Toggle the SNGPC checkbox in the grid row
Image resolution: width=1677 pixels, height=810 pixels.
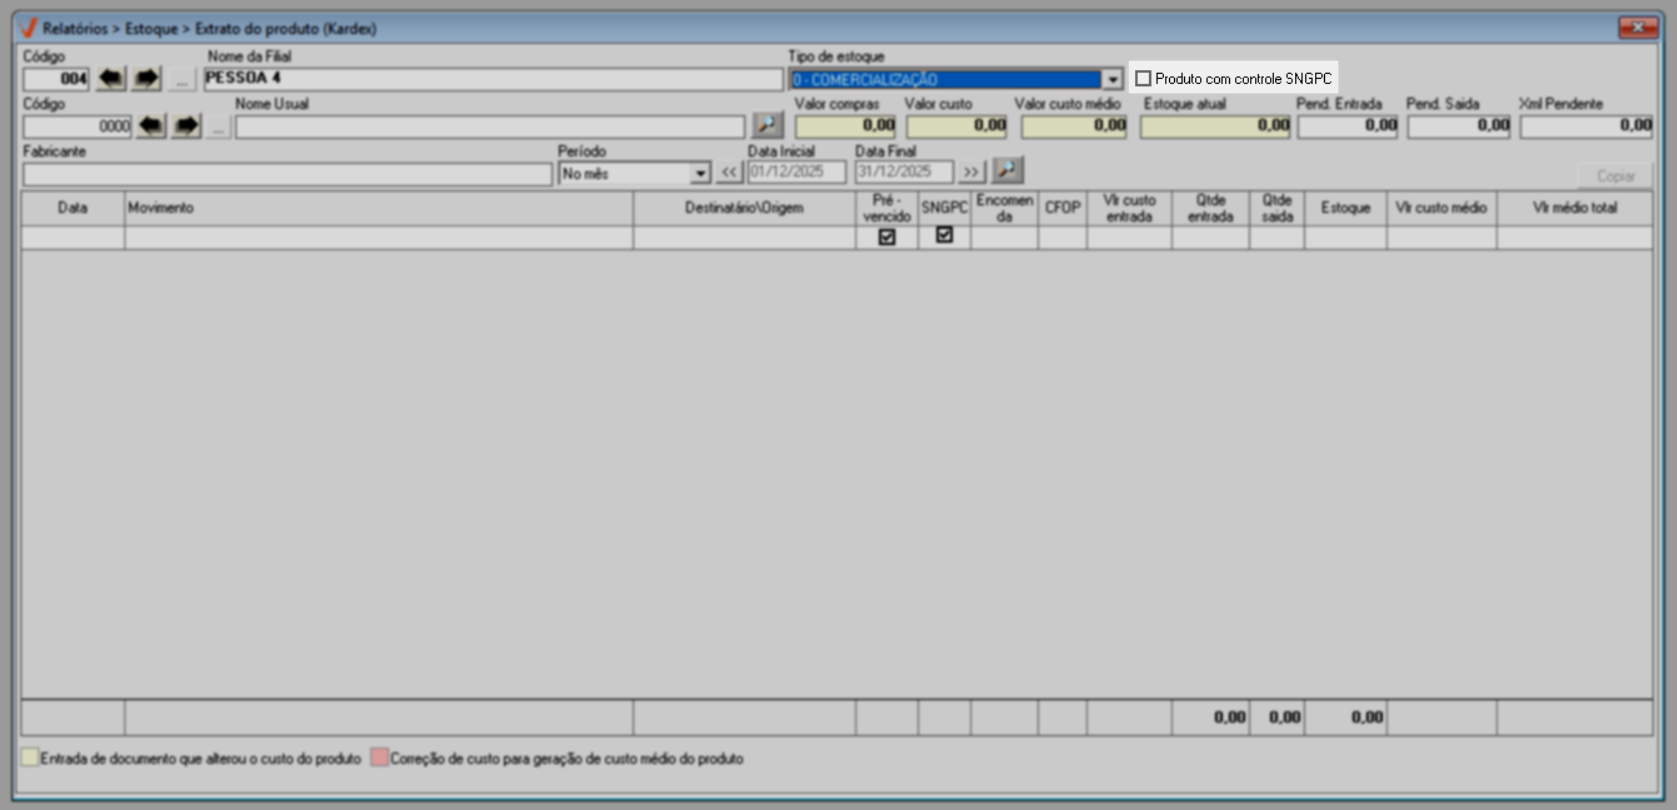944,235
